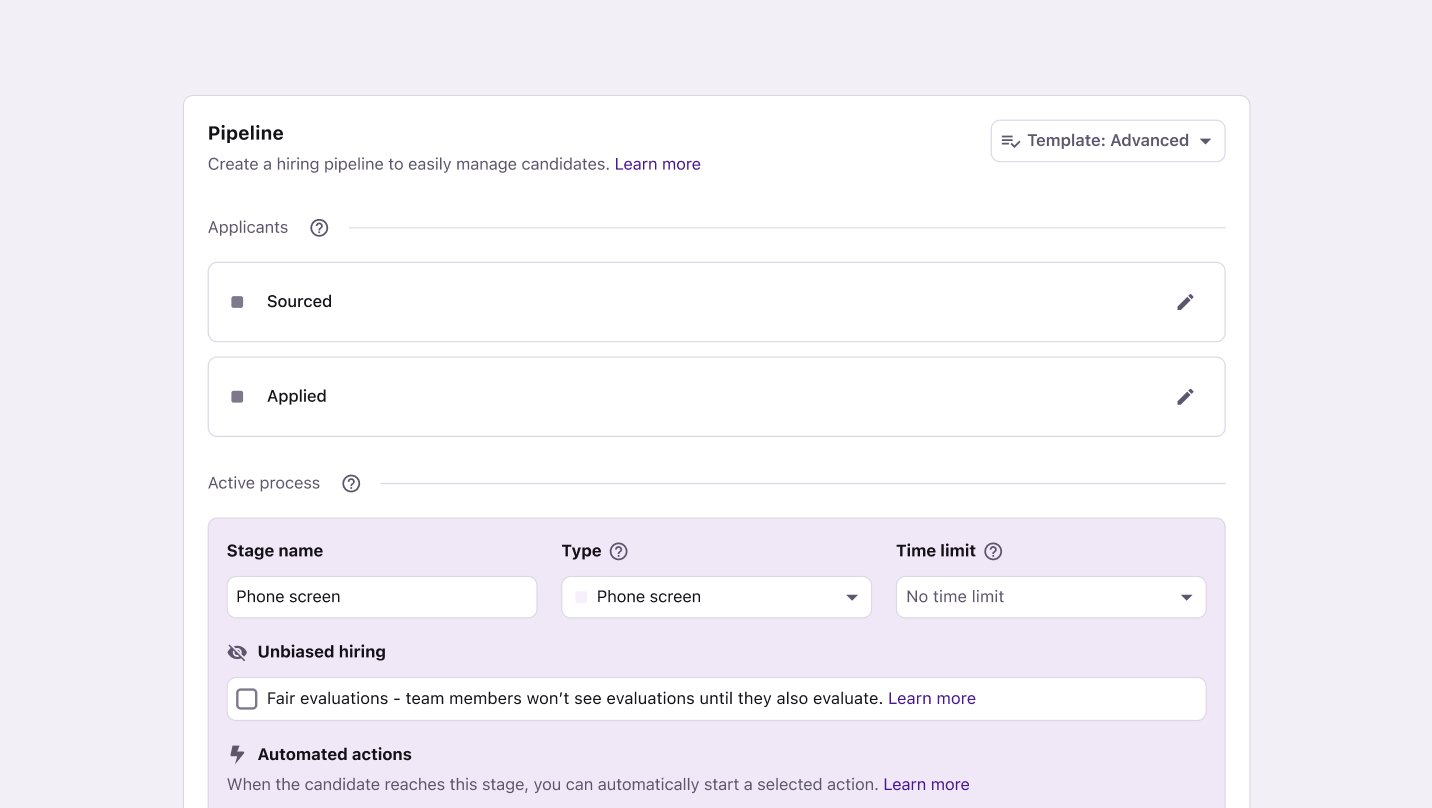Click the lightning bolt Automated actions icon
The image size is (1432, 808).
237,754
